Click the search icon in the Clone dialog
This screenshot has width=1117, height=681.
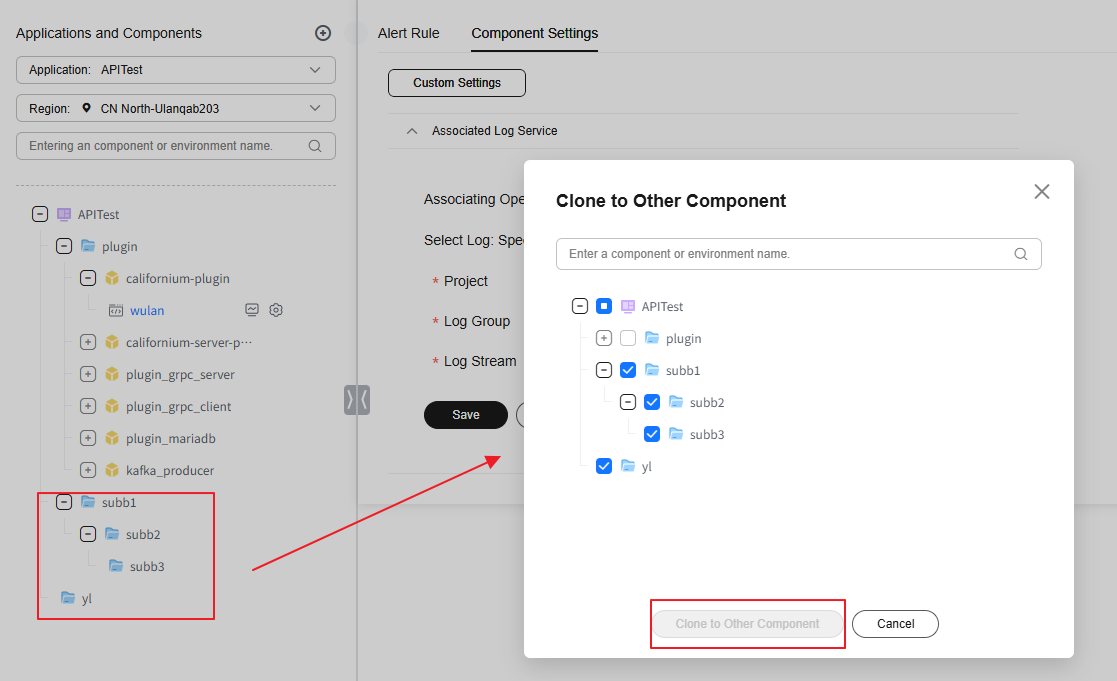coord(1021,254)
